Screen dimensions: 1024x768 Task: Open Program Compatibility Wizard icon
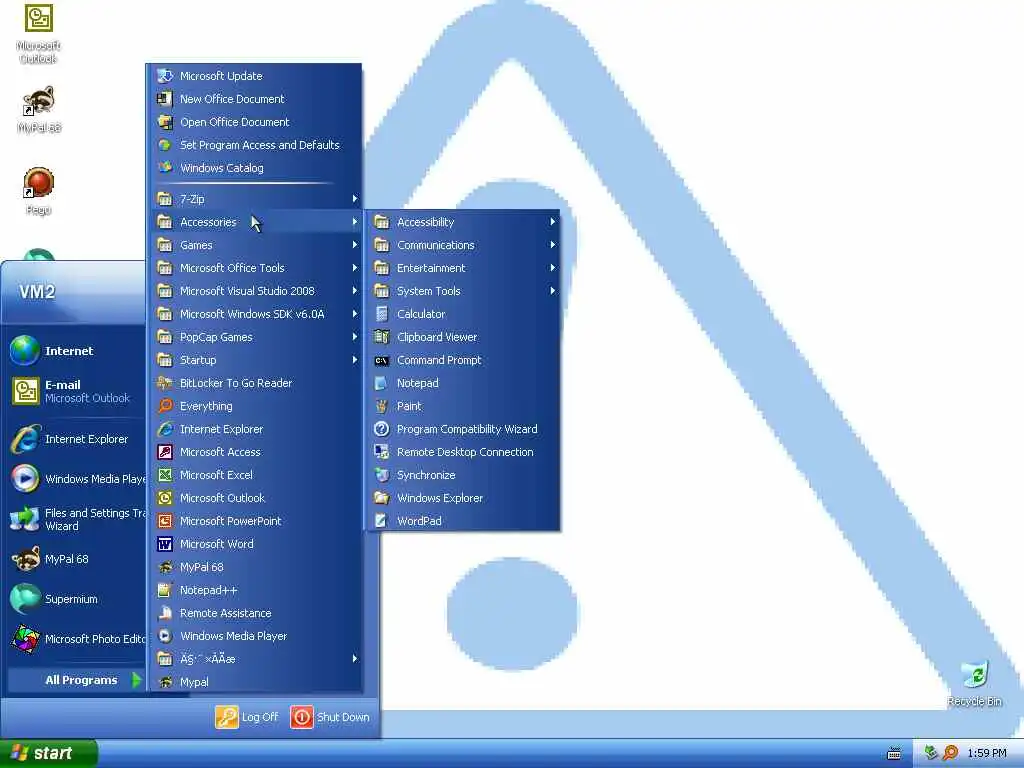[x=382, y=429]
